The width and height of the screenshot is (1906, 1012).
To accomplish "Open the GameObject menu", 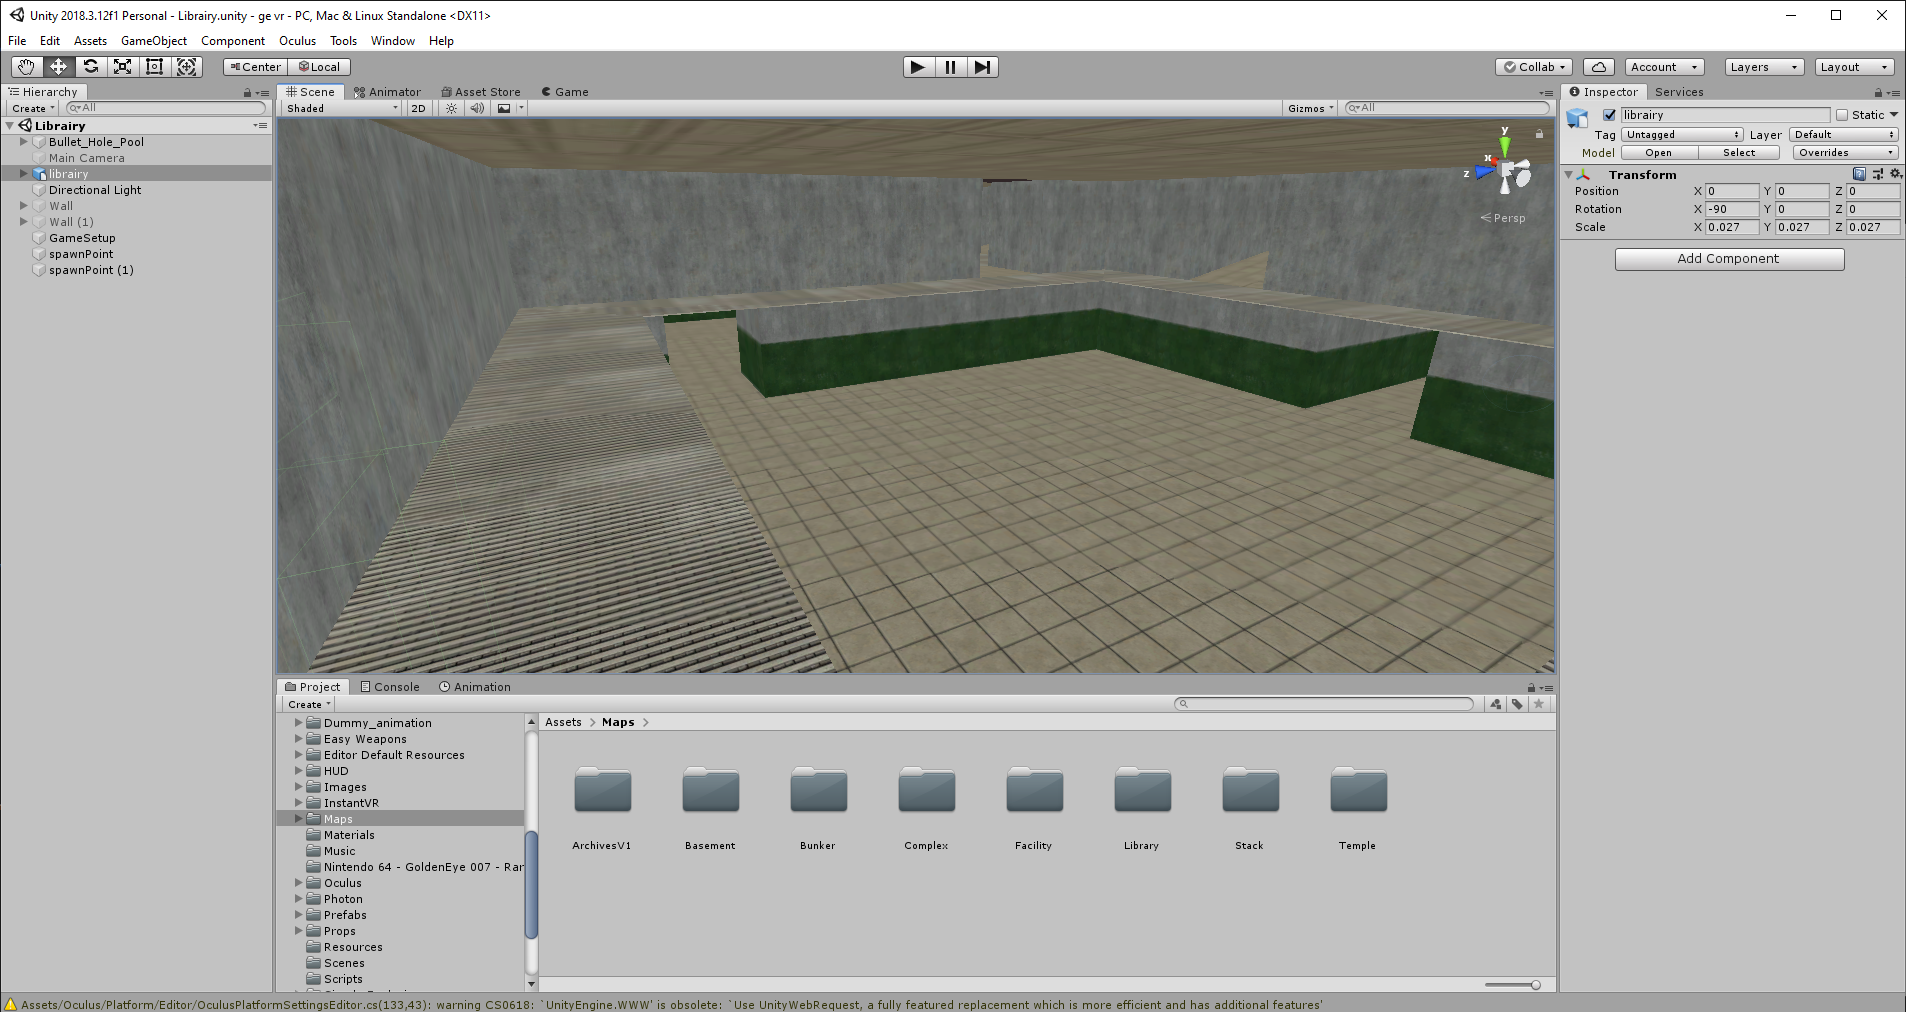I will [153, 41].
